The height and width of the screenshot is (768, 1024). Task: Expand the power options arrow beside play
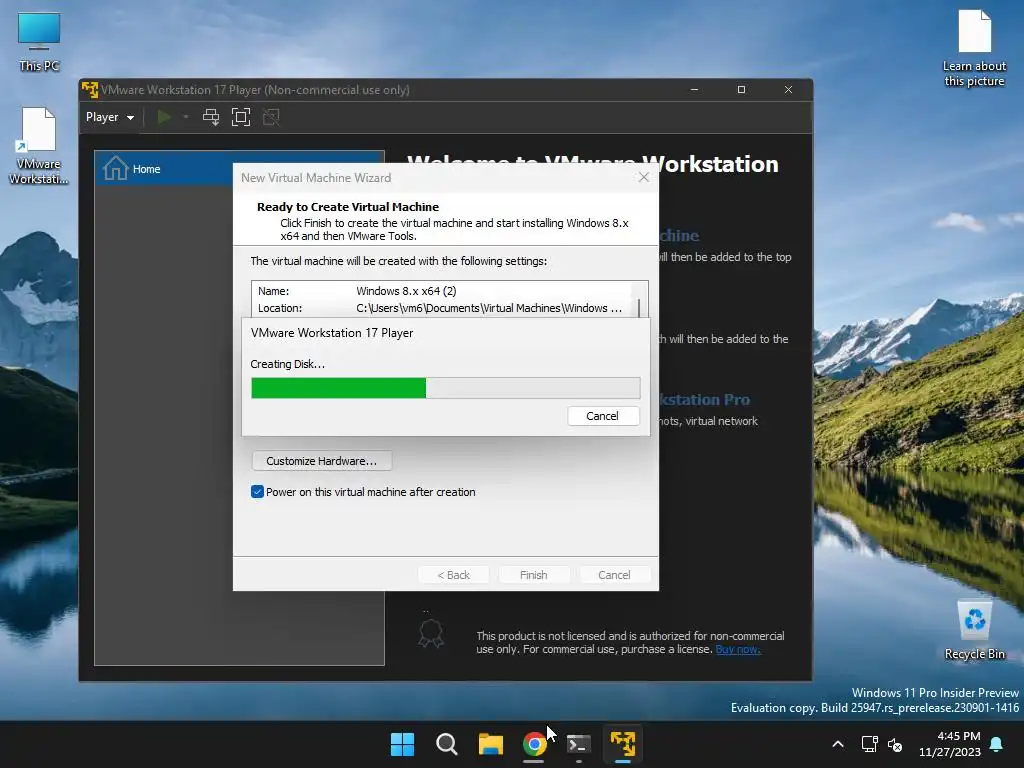[x=186, y=118]
